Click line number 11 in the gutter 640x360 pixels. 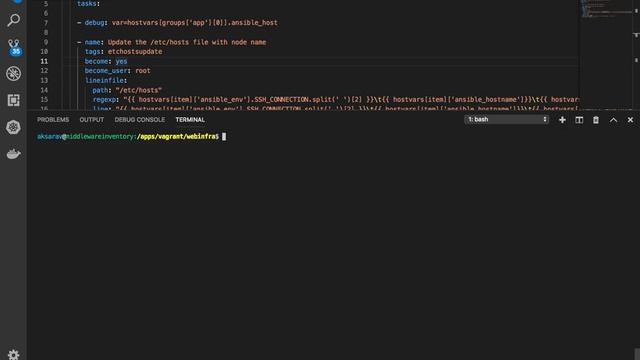point(44,61)
